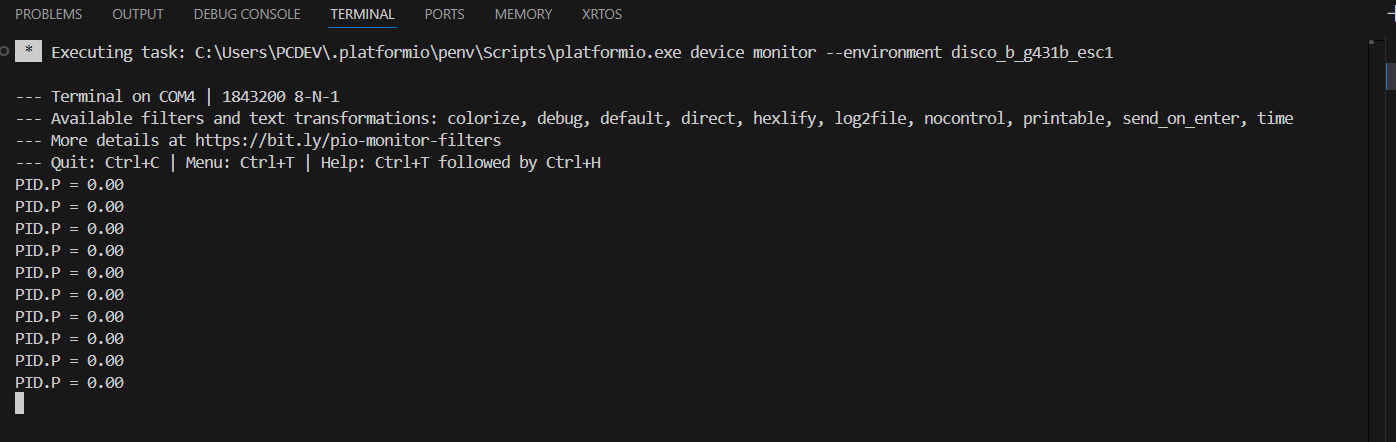
Task: Open the DEBUG CONSOLE tab
Action: 247,14
